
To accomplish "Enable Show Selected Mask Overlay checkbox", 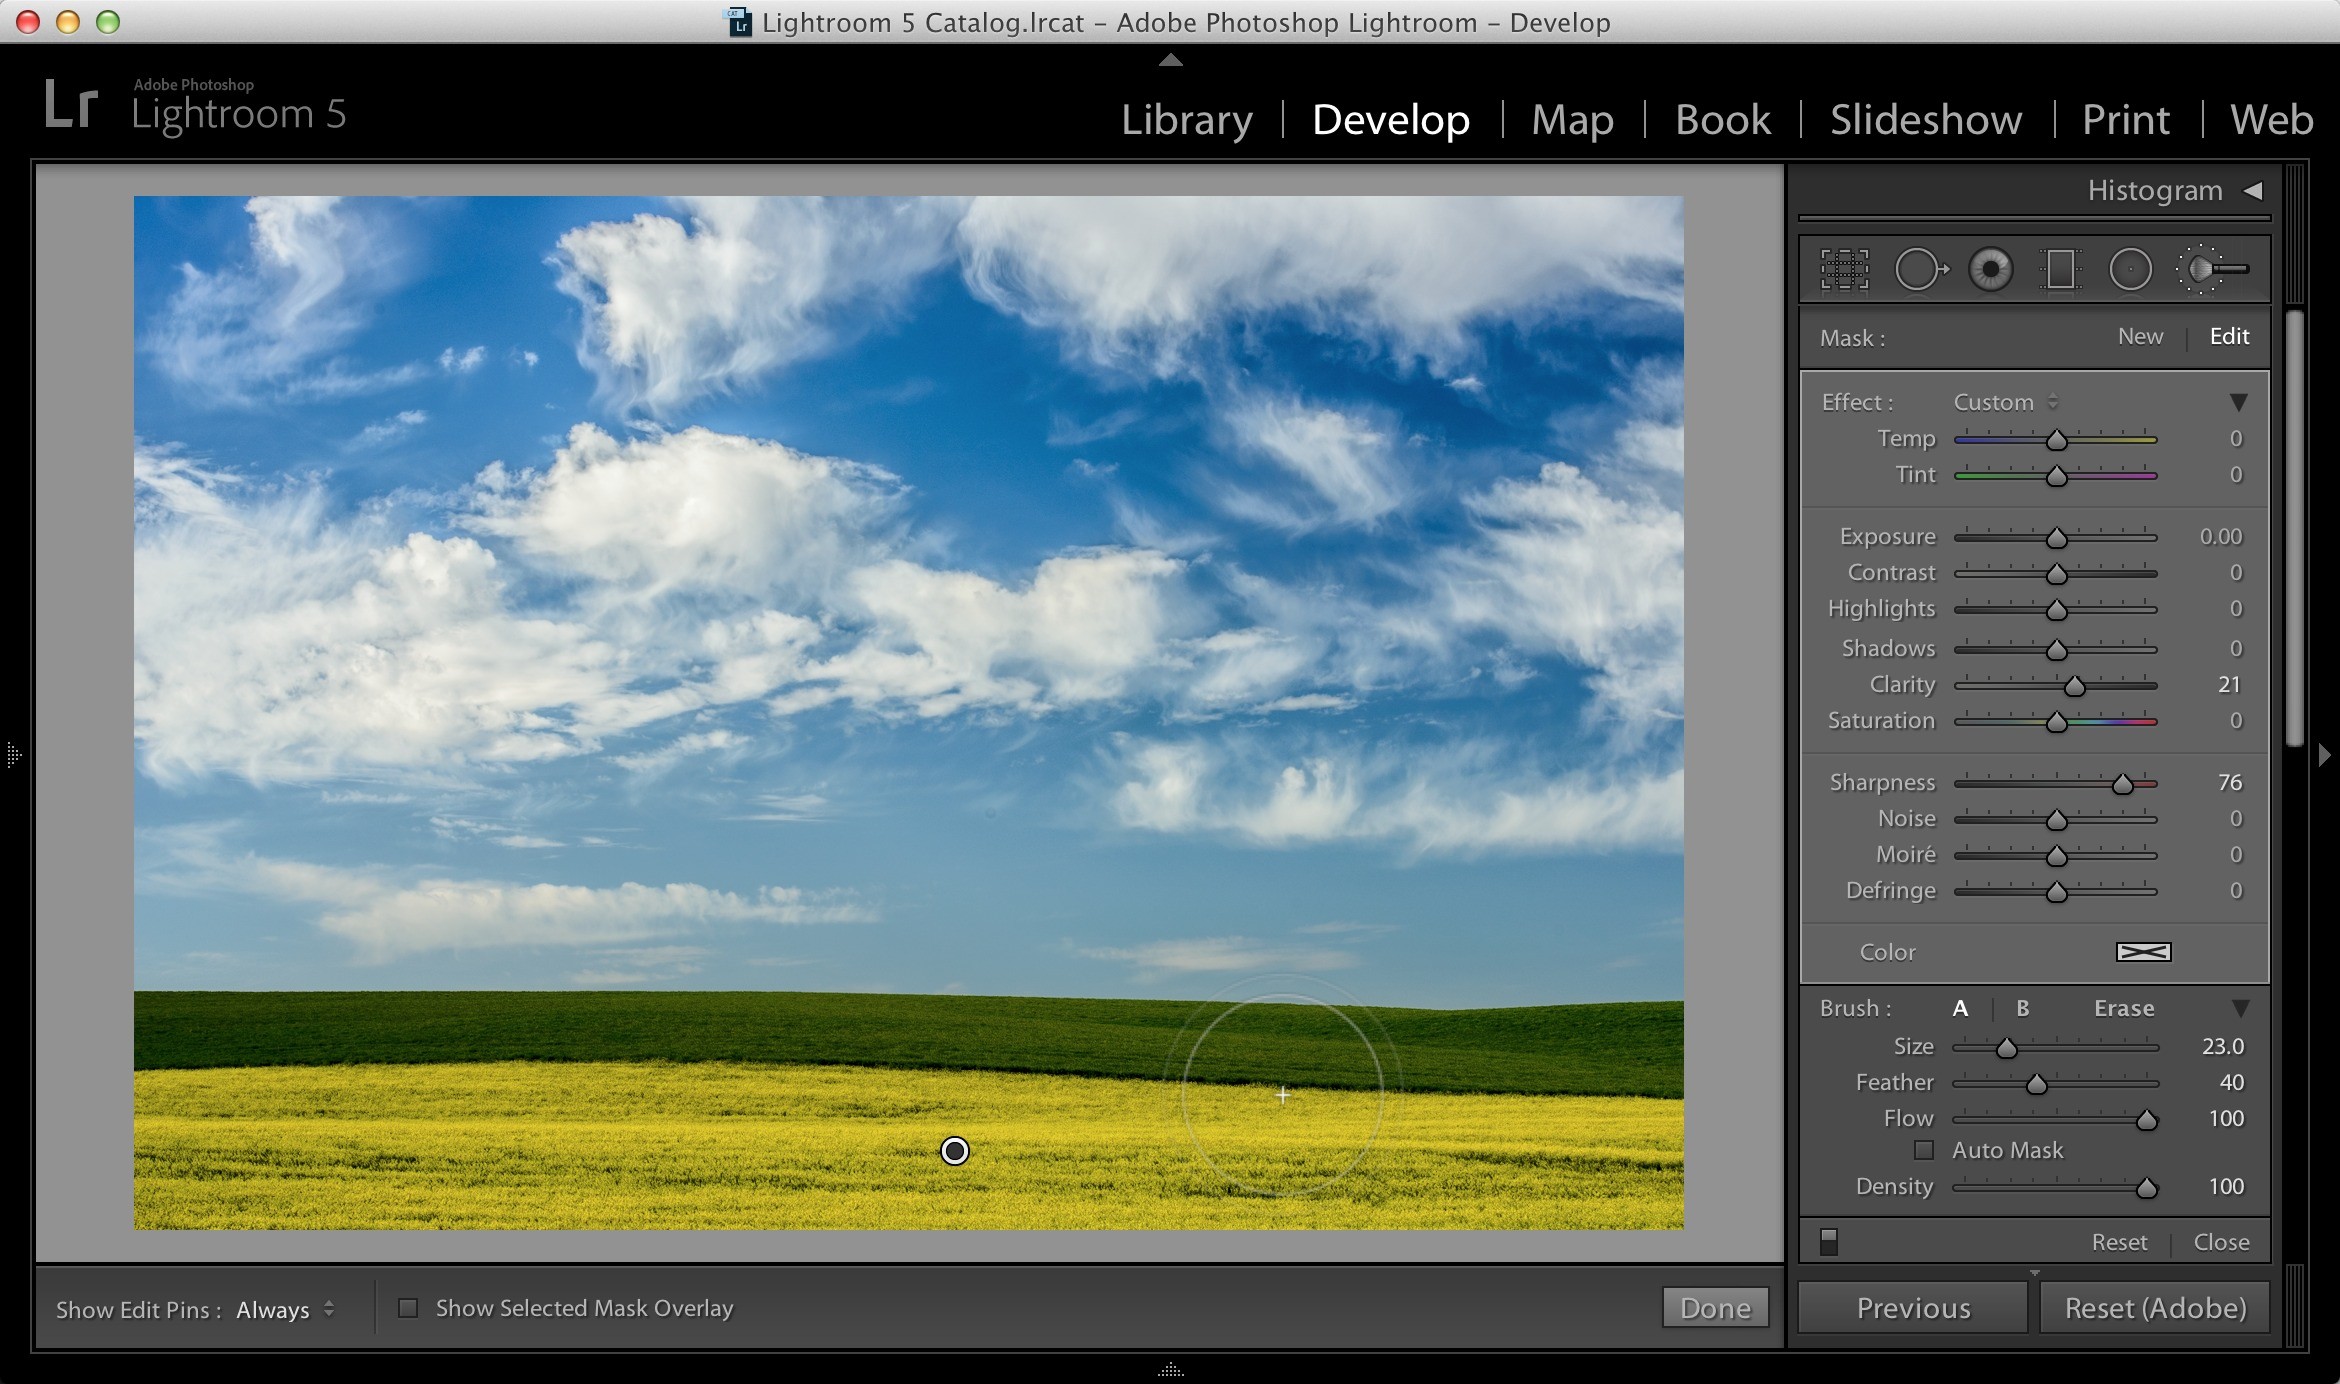I will 408,1308.
